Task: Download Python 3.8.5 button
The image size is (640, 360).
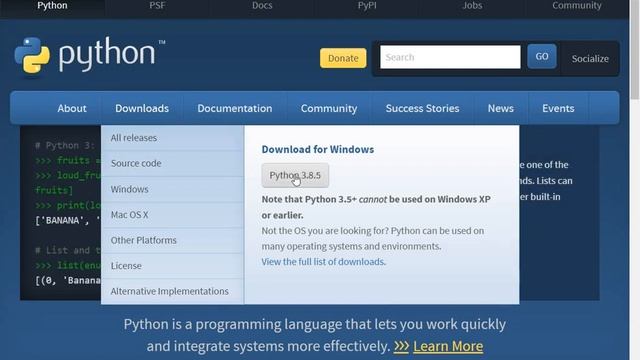Action: [295, 176]
